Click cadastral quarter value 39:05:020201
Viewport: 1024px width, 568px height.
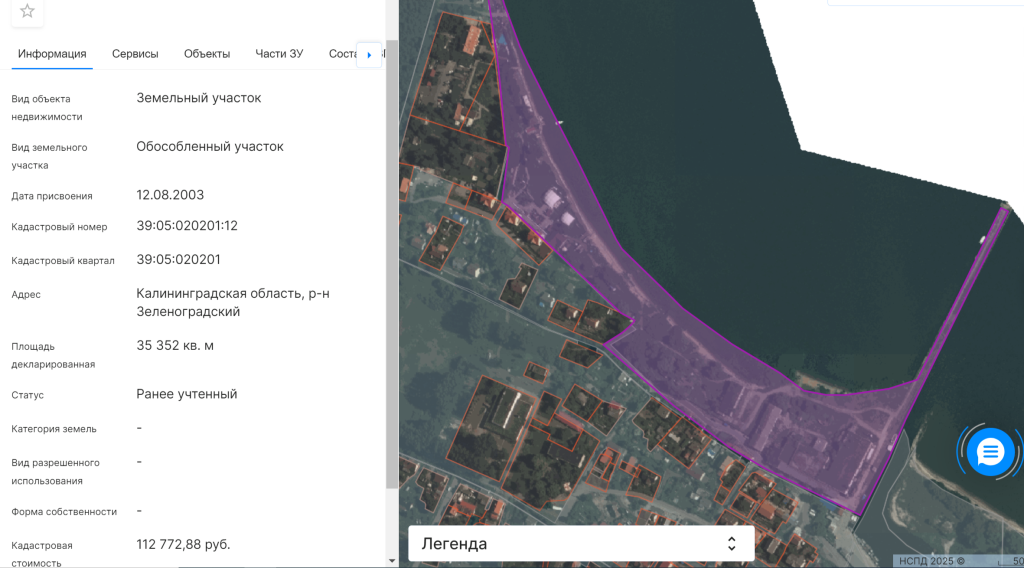(x=178, y=260)
